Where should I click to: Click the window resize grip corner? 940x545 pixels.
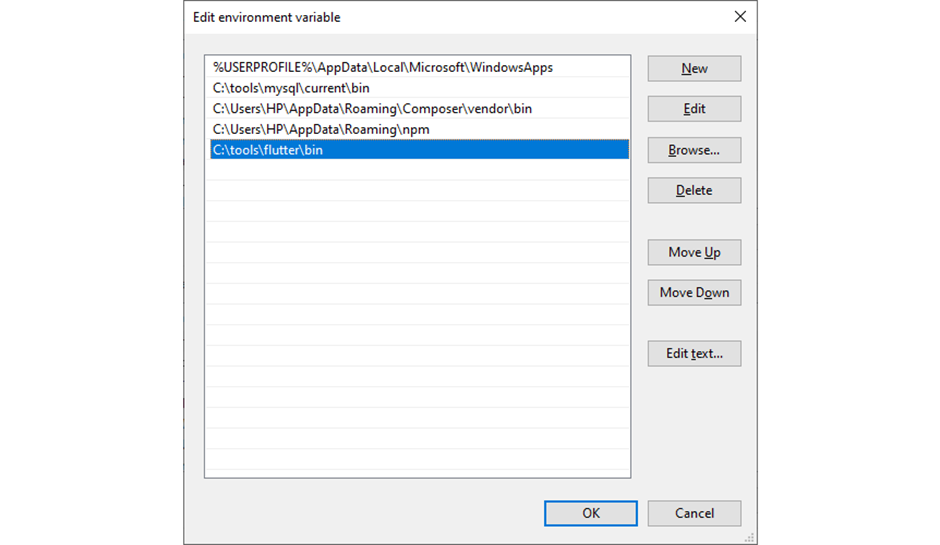click(749, 538)
